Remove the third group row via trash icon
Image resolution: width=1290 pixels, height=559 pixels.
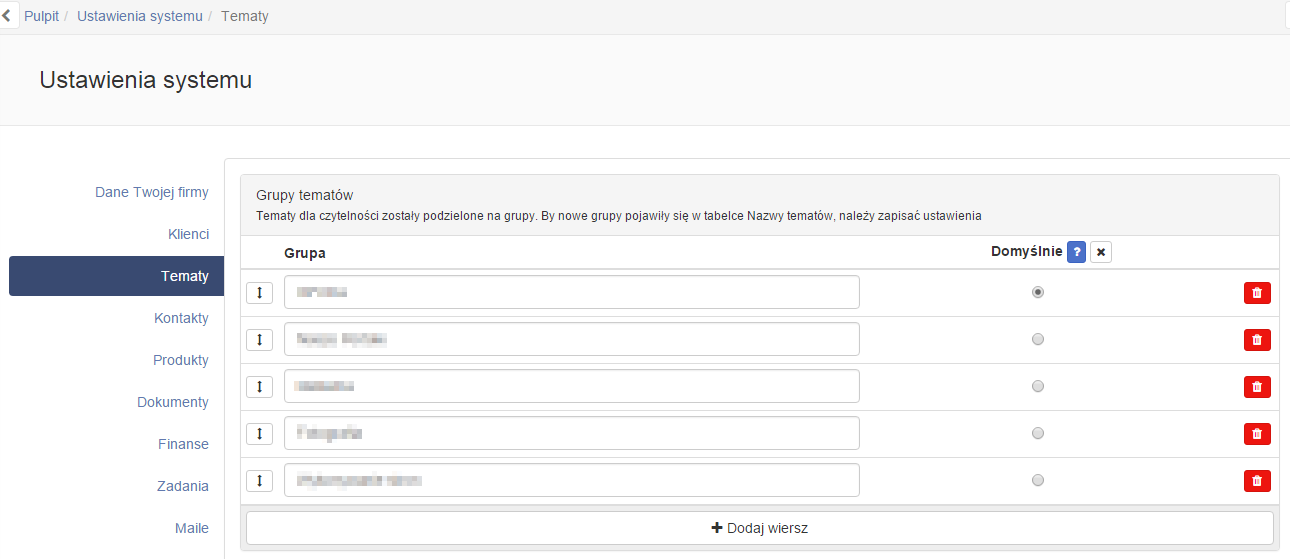(1257, 387)
